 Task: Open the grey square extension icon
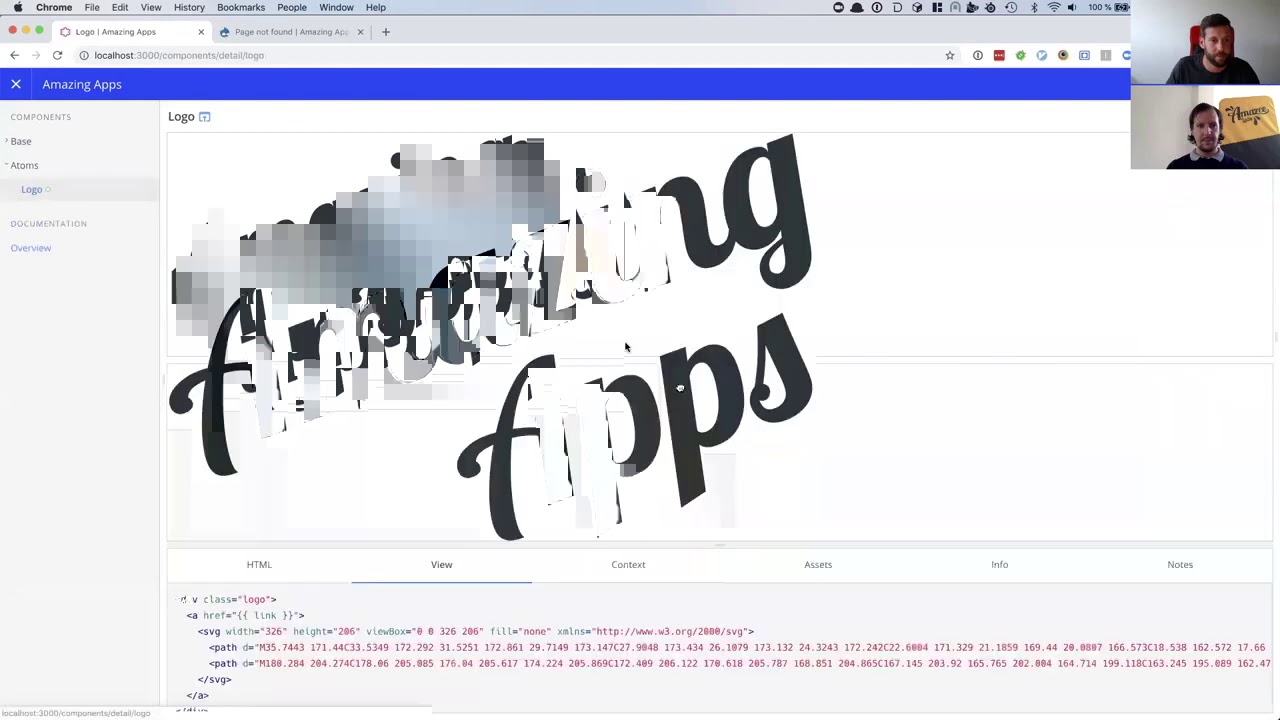tap(1106, 55)
